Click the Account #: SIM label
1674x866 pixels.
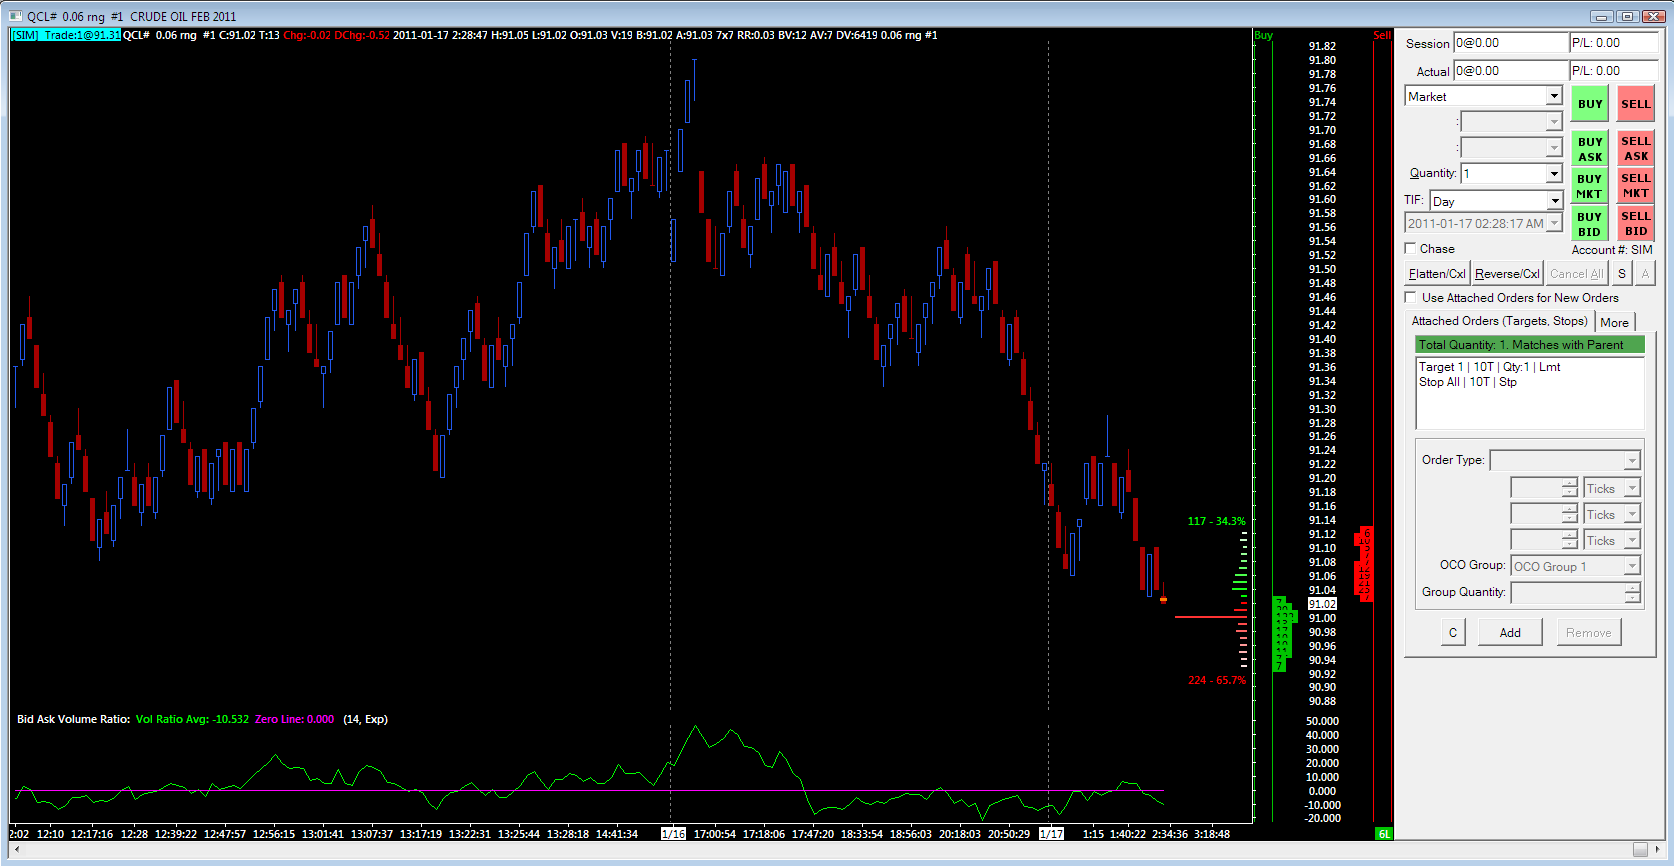point(1612,249)
